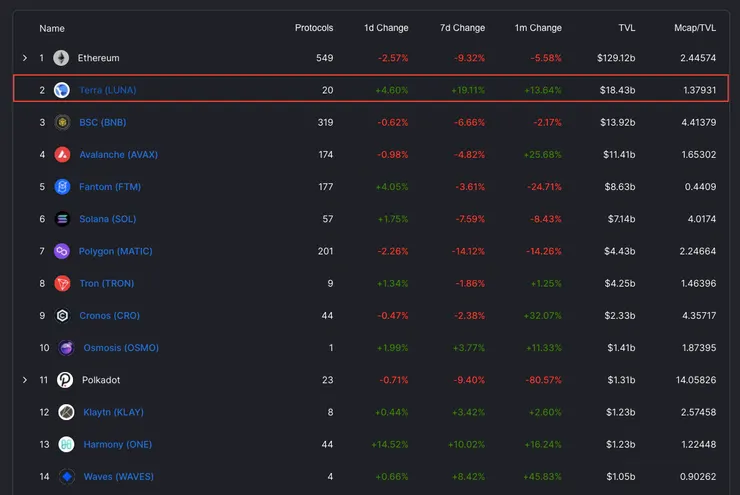Sort by Protocols column header
Viewport: 740px width, 495px height.
coord(314,28)
